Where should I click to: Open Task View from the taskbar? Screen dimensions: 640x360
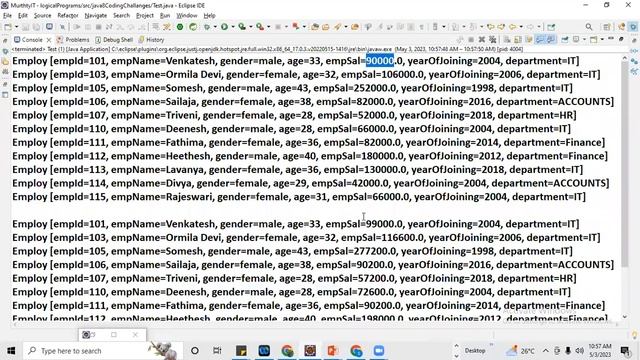217,351
